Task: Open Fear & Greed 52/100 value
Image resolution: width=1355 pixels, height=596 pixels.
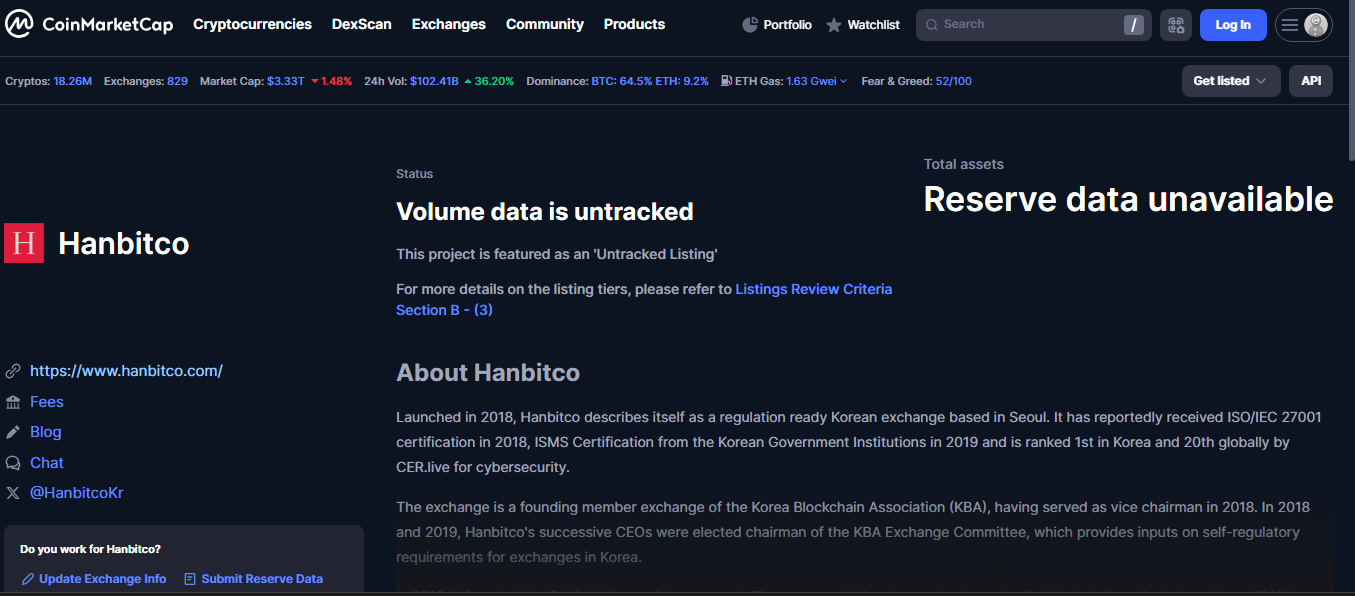Action: [953, 81]
